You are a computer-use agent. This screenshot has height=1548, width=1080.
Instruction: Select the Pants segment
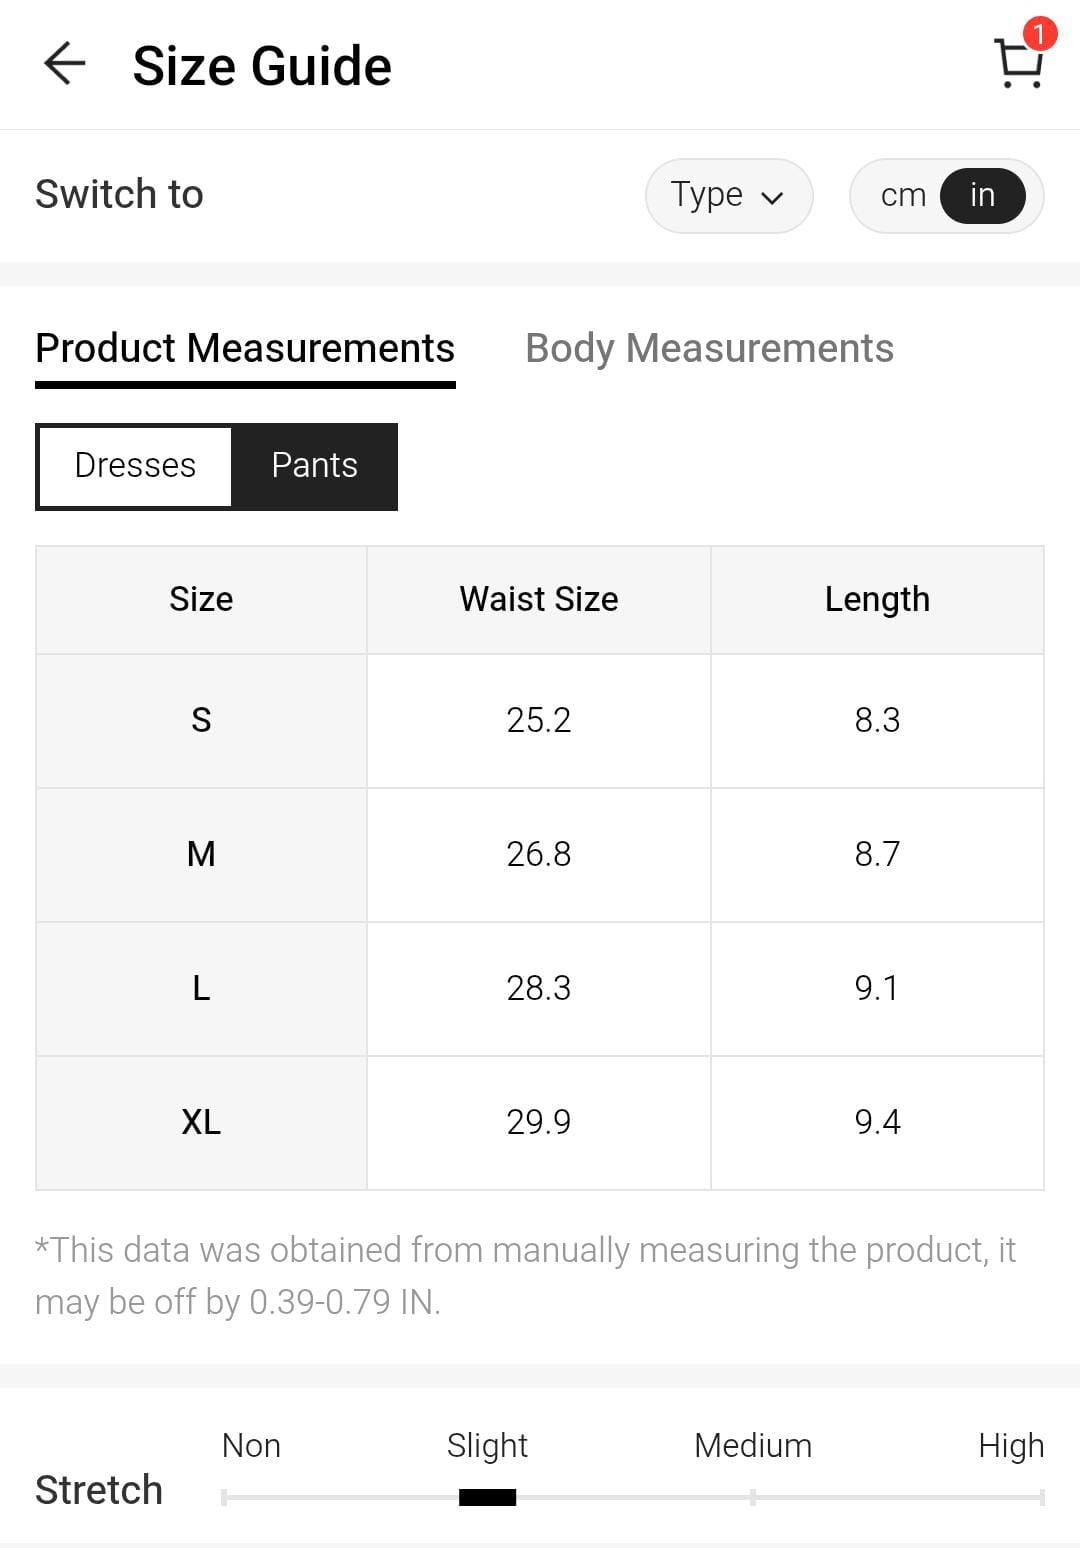click(x=314, y=466)
